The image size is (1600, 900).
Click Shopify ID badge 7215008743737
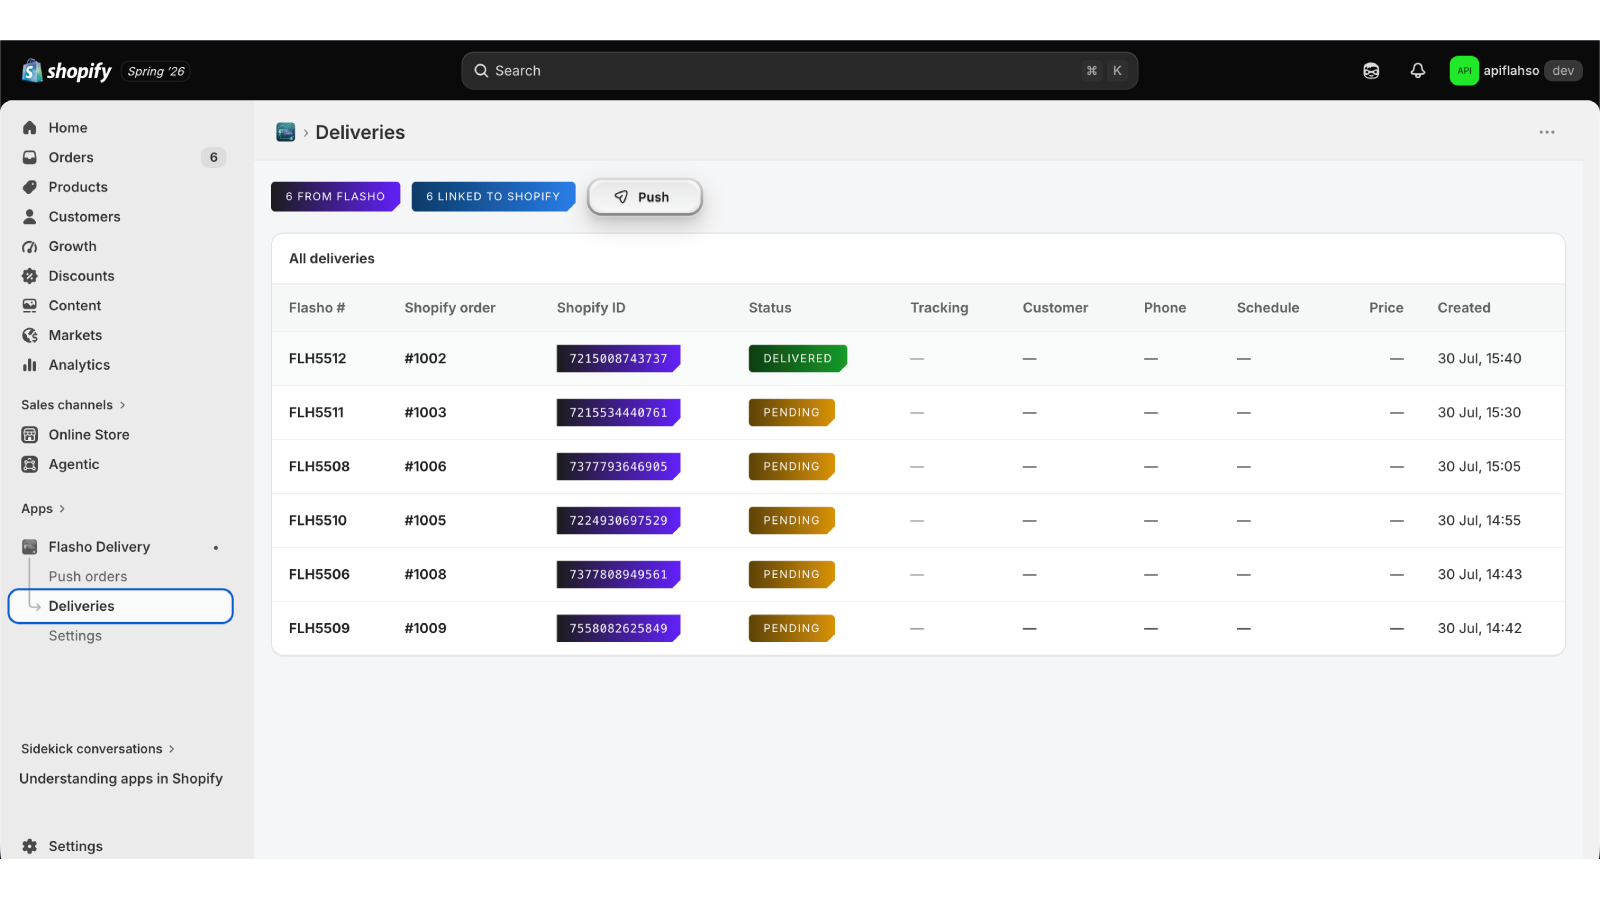click(x=618, y=358)
